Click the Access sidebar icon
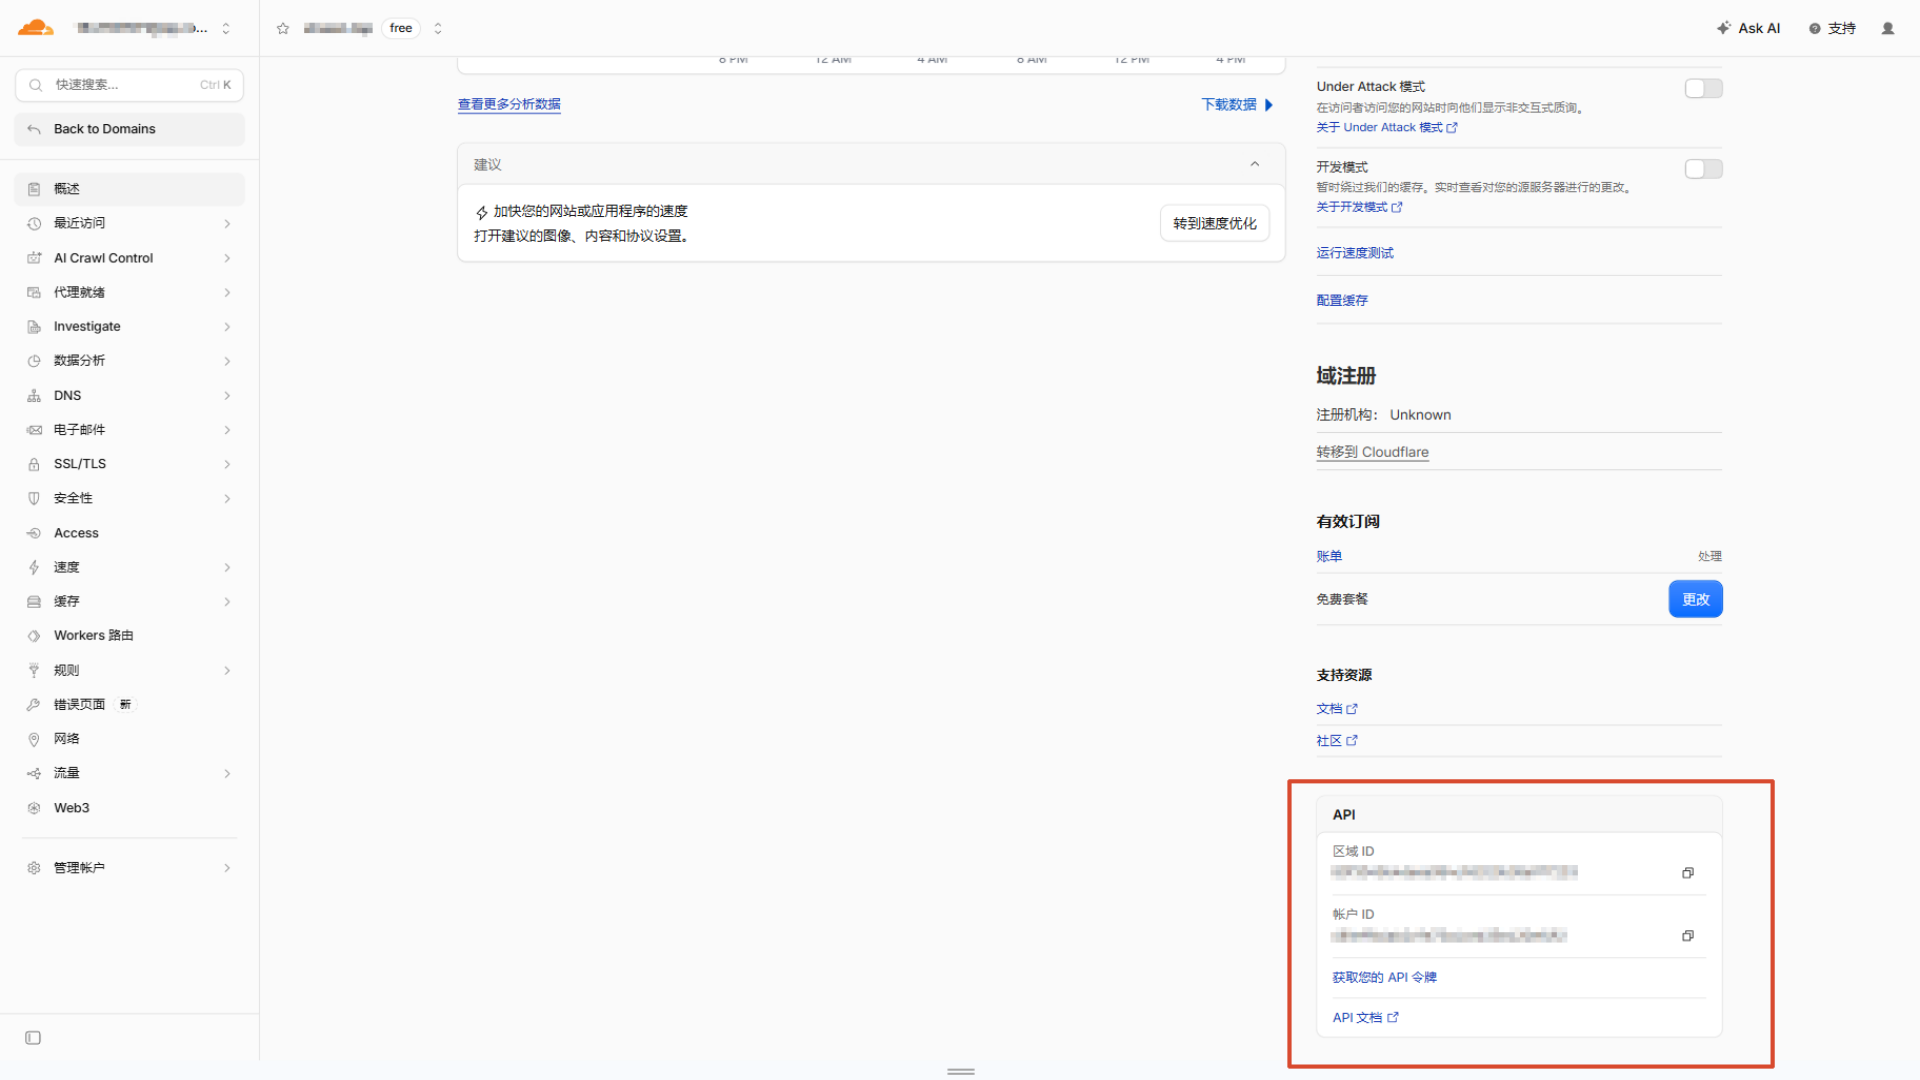This screenshot has width=1920, height=1080. click(34, 533)
